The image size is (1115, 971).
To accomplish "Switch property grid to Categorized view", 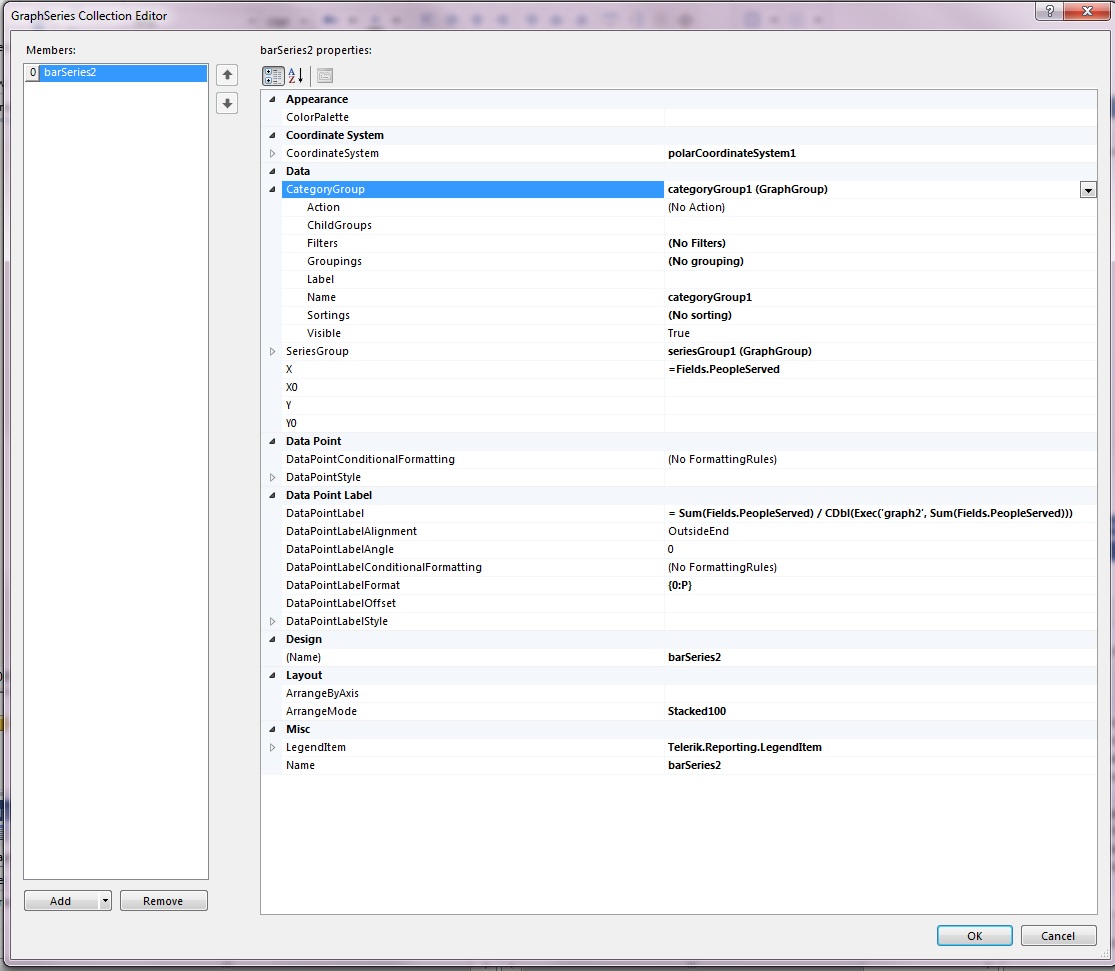I will pyautogui.click(x=273, y=75).
